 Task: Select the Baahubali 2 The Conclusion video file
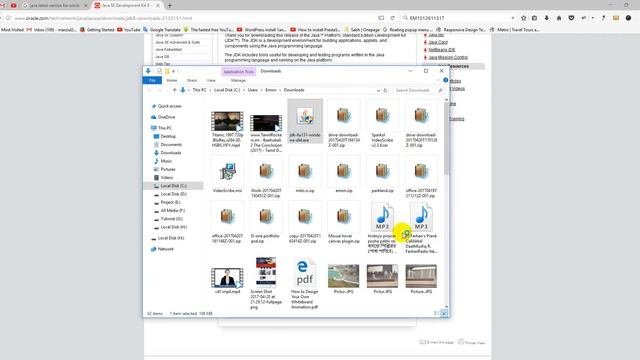[266, 133]
